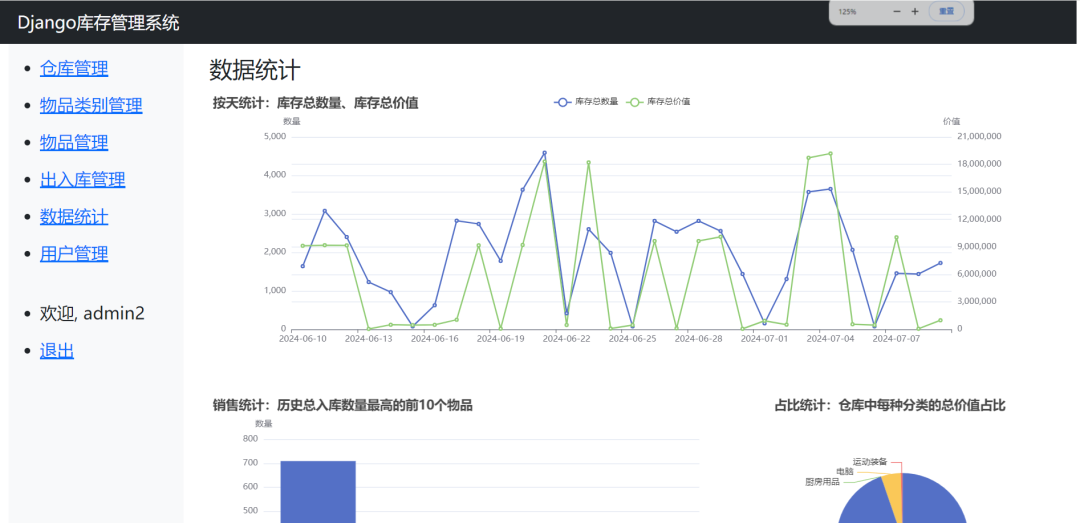Click the tallest blue bar in bar chart

point(318,492)
